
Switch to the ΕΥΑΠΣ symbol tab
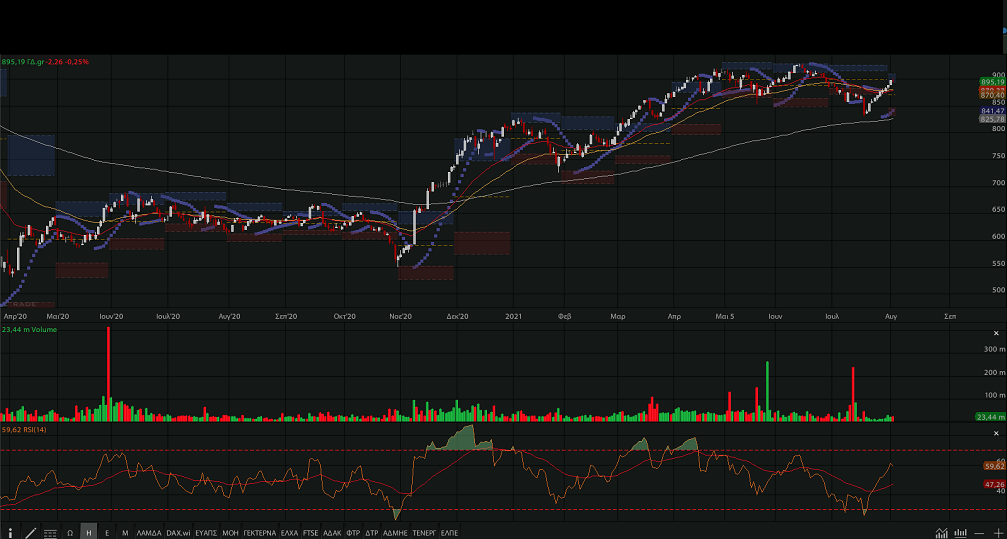coord(206,533)
